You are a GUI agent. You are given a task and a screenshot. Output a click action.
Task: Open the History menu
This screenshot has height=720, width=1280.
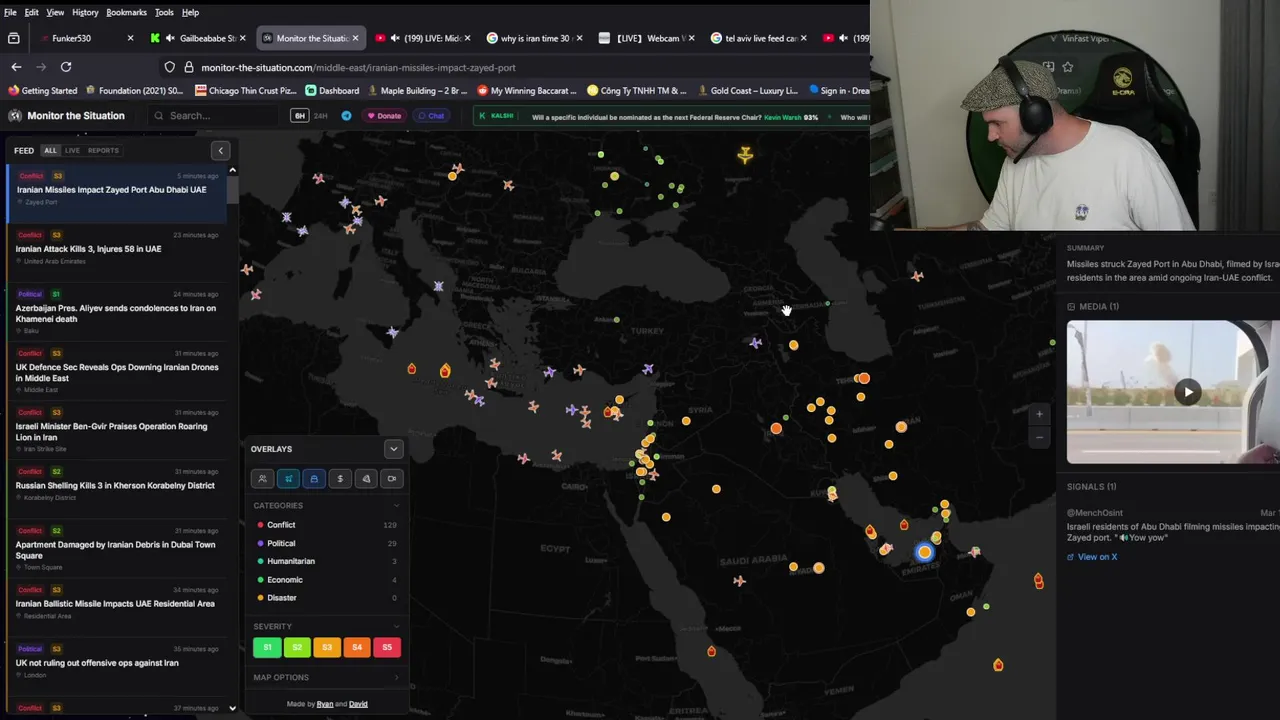[85, 12]
